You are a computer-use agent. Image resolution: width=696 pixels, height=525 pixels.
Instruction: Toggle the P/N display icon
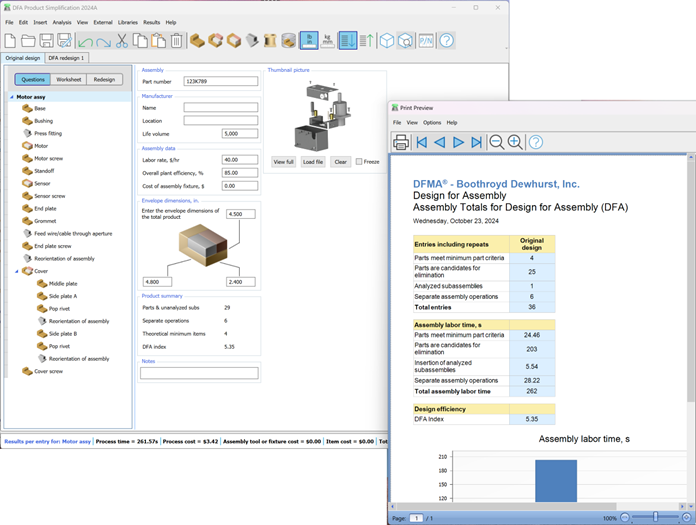(426, 41)
